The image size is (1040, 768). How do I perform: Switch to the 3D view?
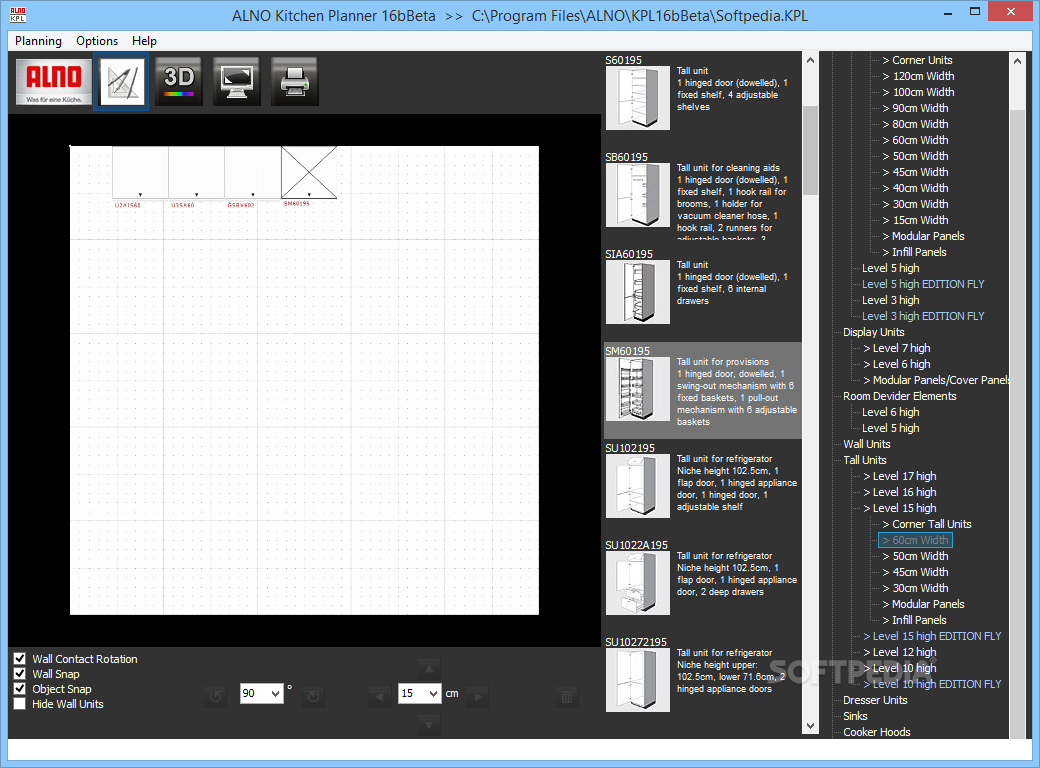(178, 82)
